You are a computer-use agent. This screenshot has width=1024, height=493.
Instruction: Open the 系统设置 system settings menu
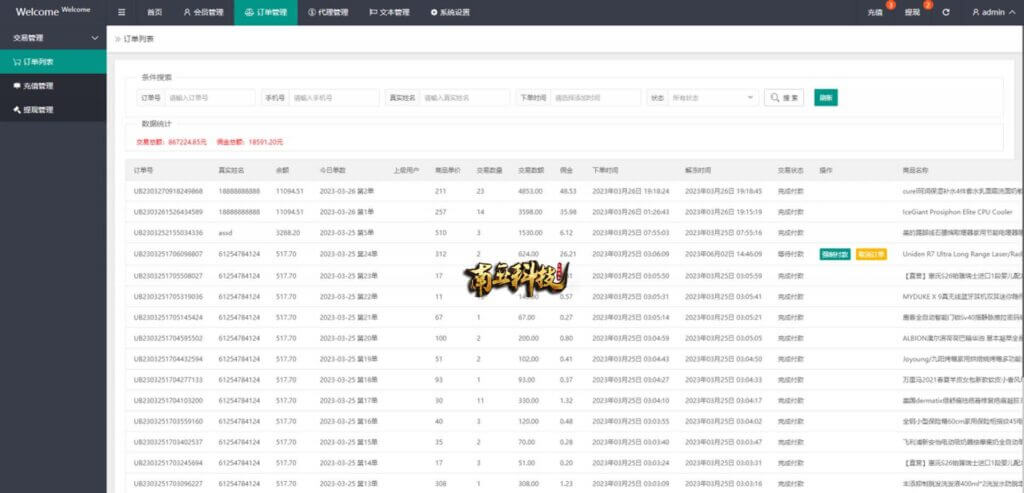coord(450,12)
